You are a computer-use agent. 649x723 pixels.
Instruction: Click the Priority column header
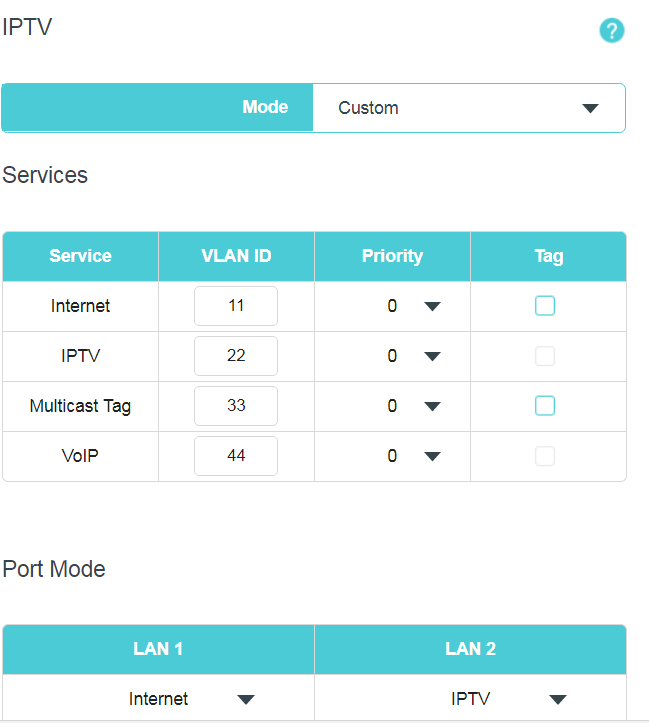point(392,256)
